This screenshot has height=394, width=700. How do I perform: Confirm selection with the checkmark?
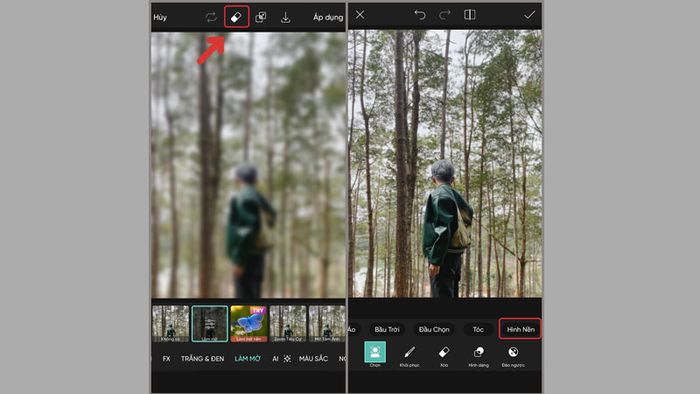(529, 15)
